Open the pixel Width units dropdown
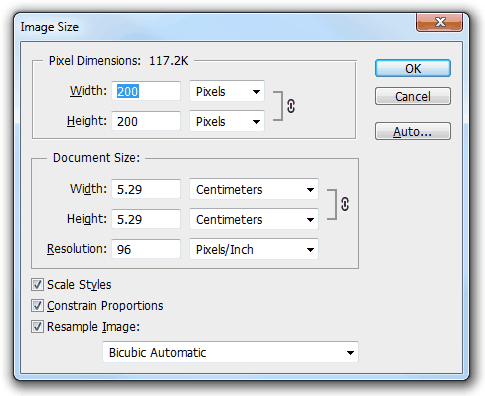The width and height of the screenshot is (485, 396). (x=227, y=91)
